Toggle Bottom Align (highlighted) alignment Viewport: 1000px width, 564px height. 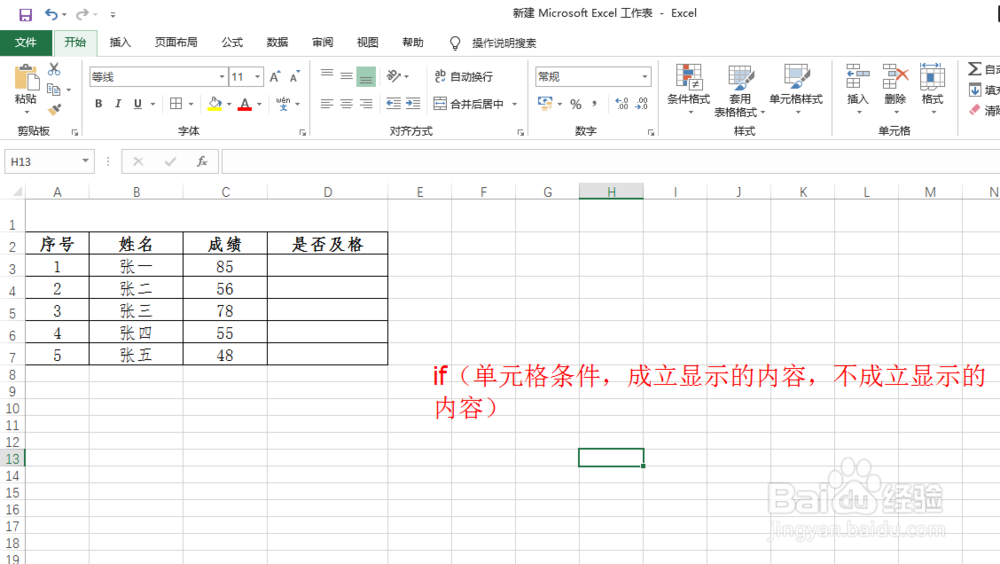point(366,77)
